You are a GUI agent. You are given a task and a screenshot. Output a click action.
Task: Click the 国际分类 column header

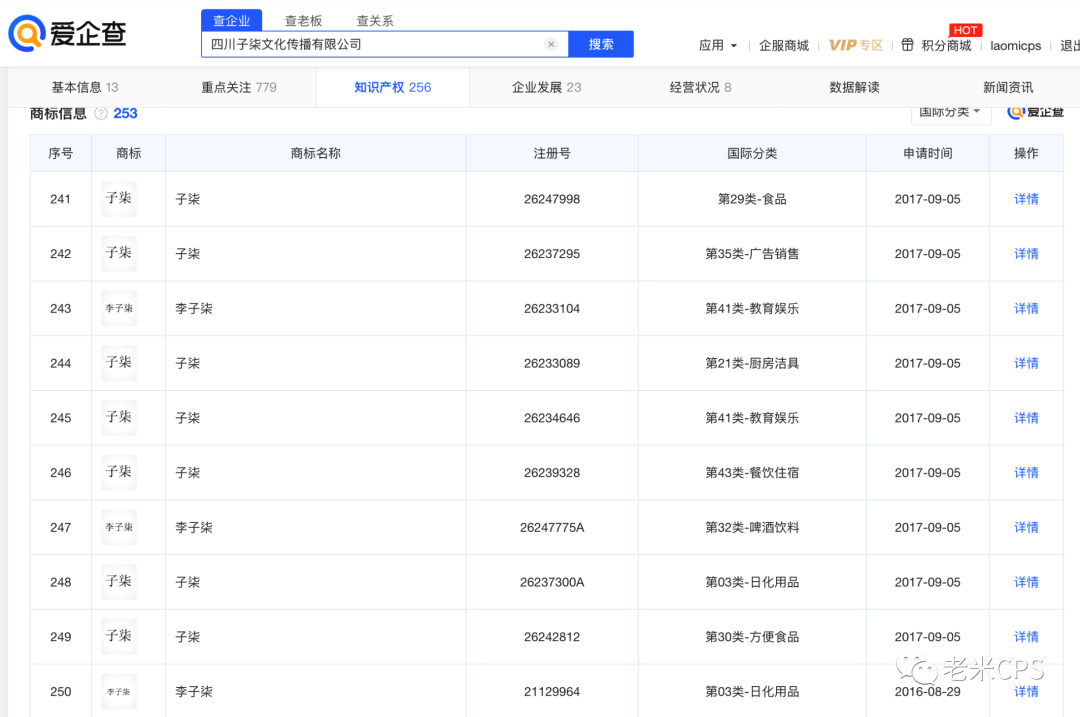point(752,154)
